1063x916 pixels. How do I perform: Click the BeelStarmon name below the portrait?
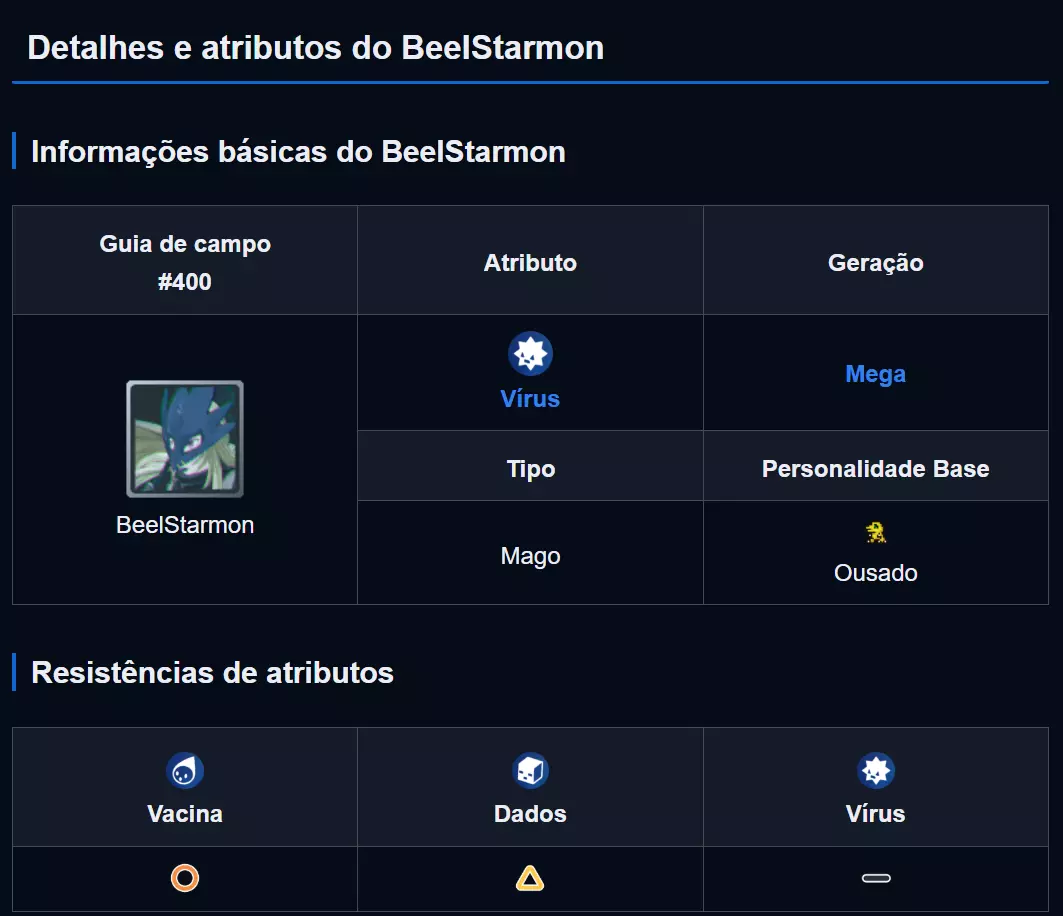185,525
